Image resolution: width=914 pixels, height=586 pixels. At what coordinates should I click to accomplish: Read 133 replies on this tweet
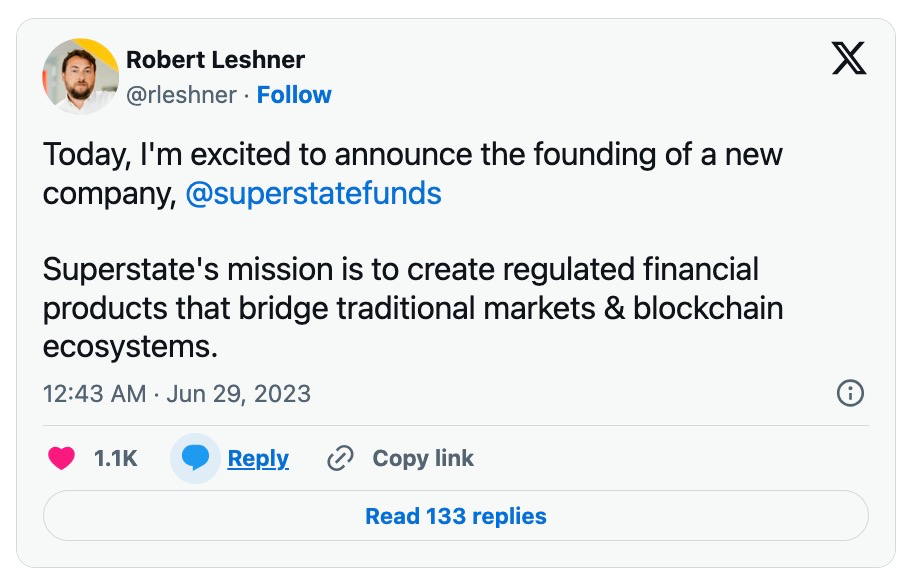click(x=455, y=517)
